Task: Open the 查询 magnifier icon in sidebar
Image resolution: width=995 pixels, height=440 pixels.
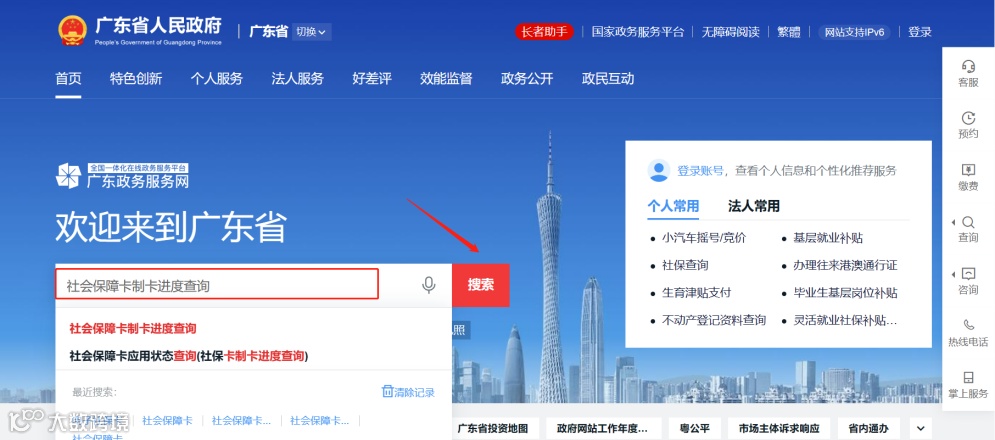Action: (x=968, y=222)
